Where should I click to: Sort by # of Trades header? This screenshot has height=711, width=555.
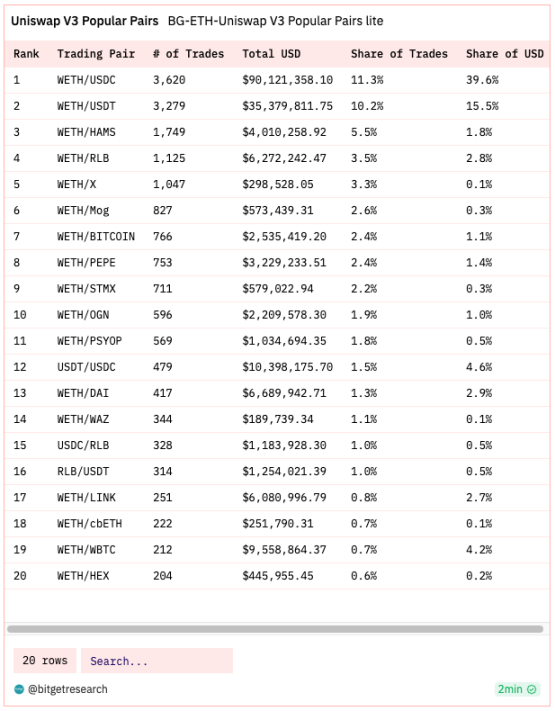click(x=189, y=54)
